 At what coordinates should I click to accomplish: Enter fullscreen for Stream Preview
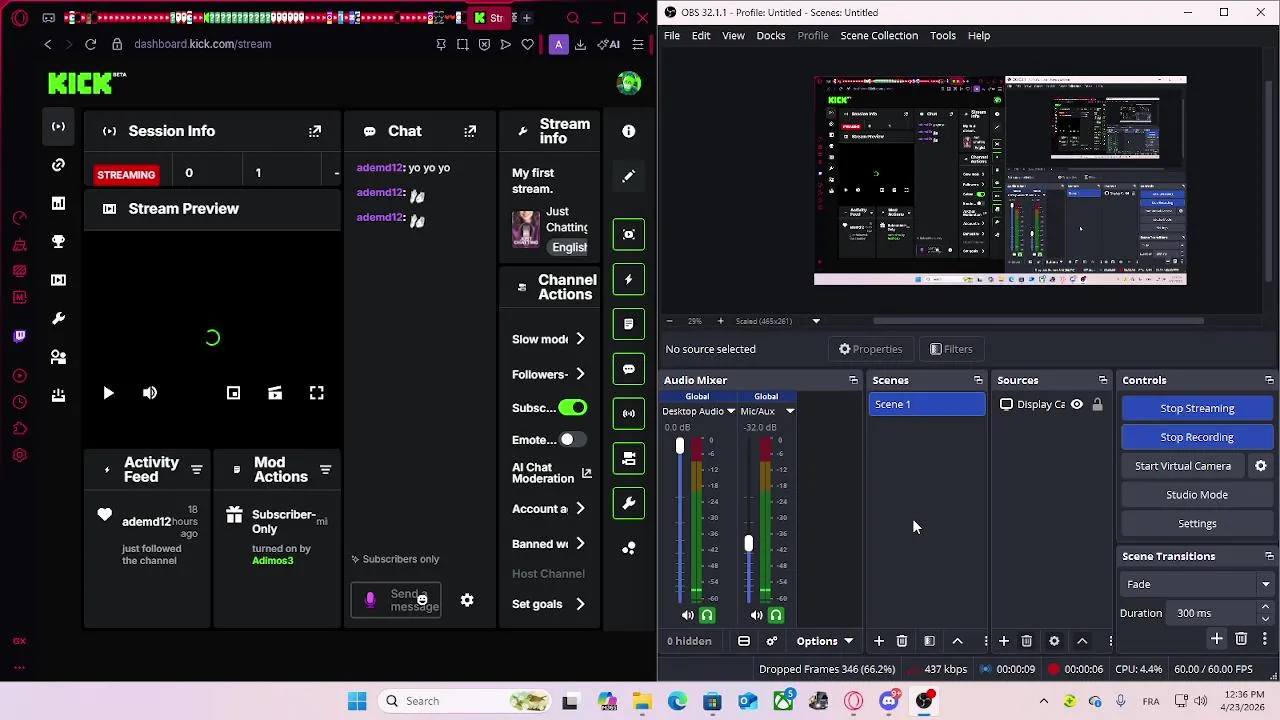click(316, 393)
